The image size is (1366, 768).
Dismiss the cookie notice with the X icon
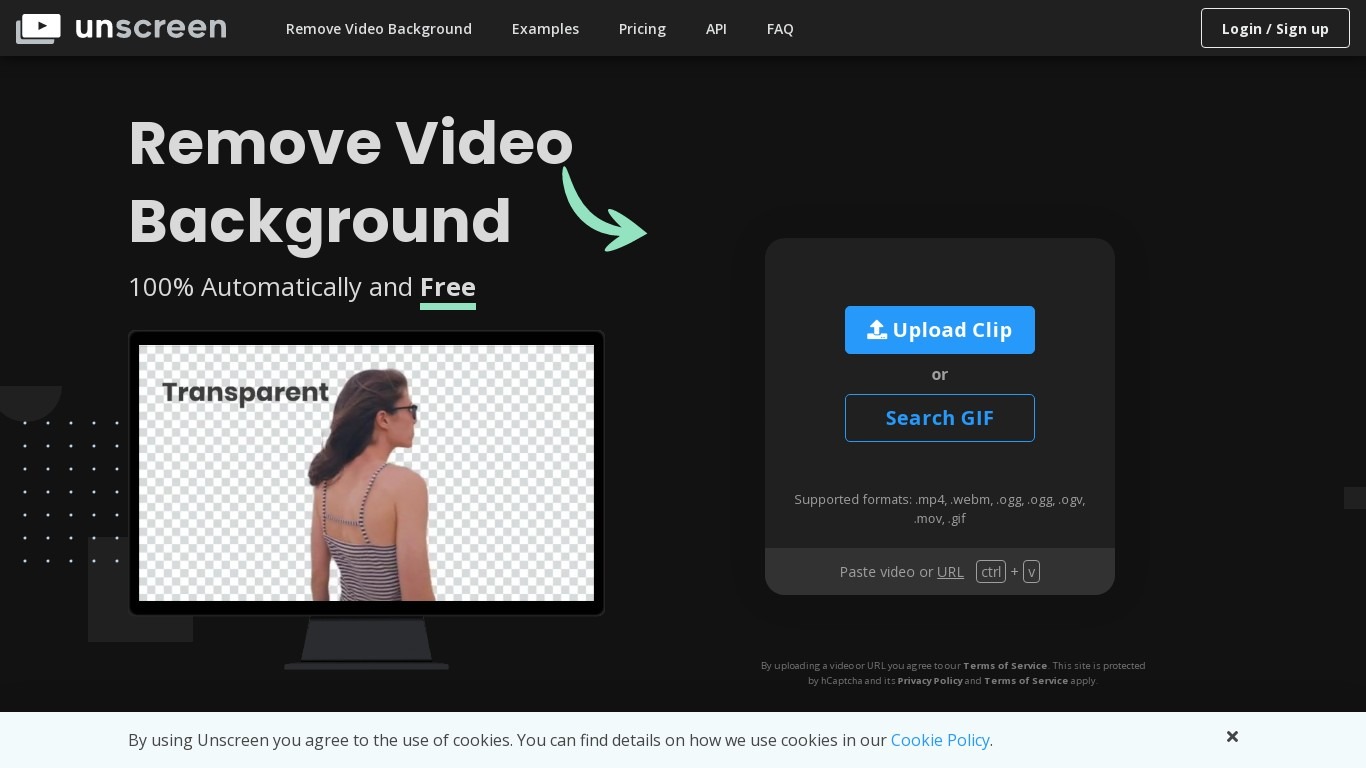pyautogui.click(x=1232, y=737)
